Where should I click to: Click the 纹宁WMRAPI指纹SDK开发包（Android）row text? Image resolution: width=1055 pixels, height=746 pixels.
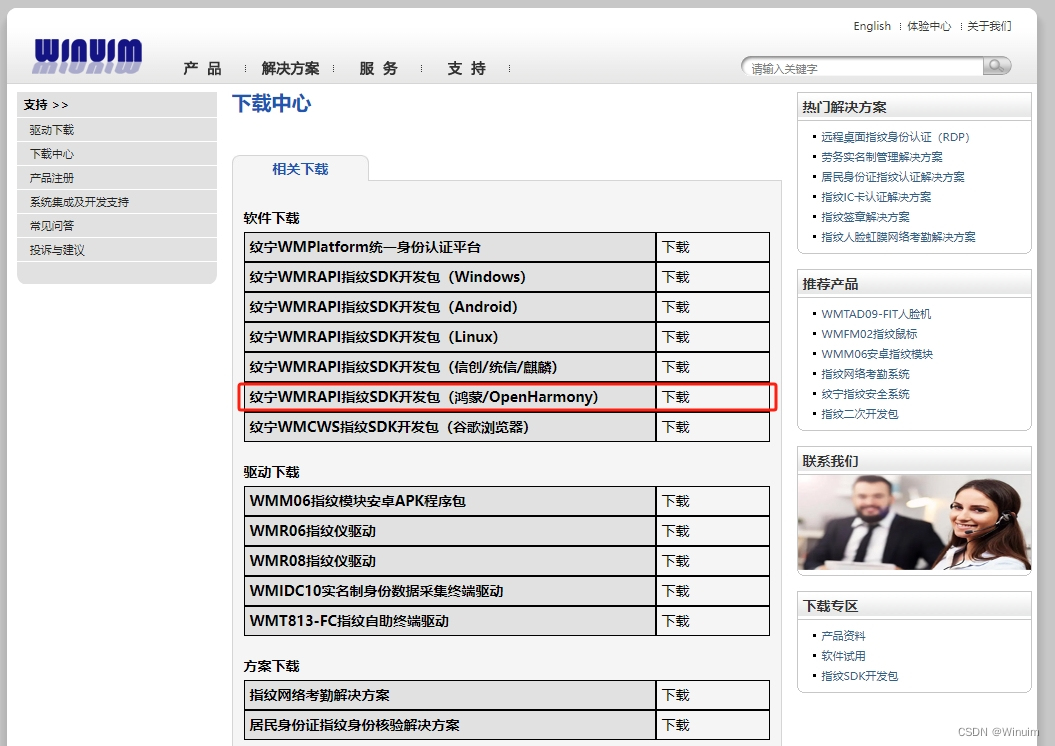pos(384,307)
